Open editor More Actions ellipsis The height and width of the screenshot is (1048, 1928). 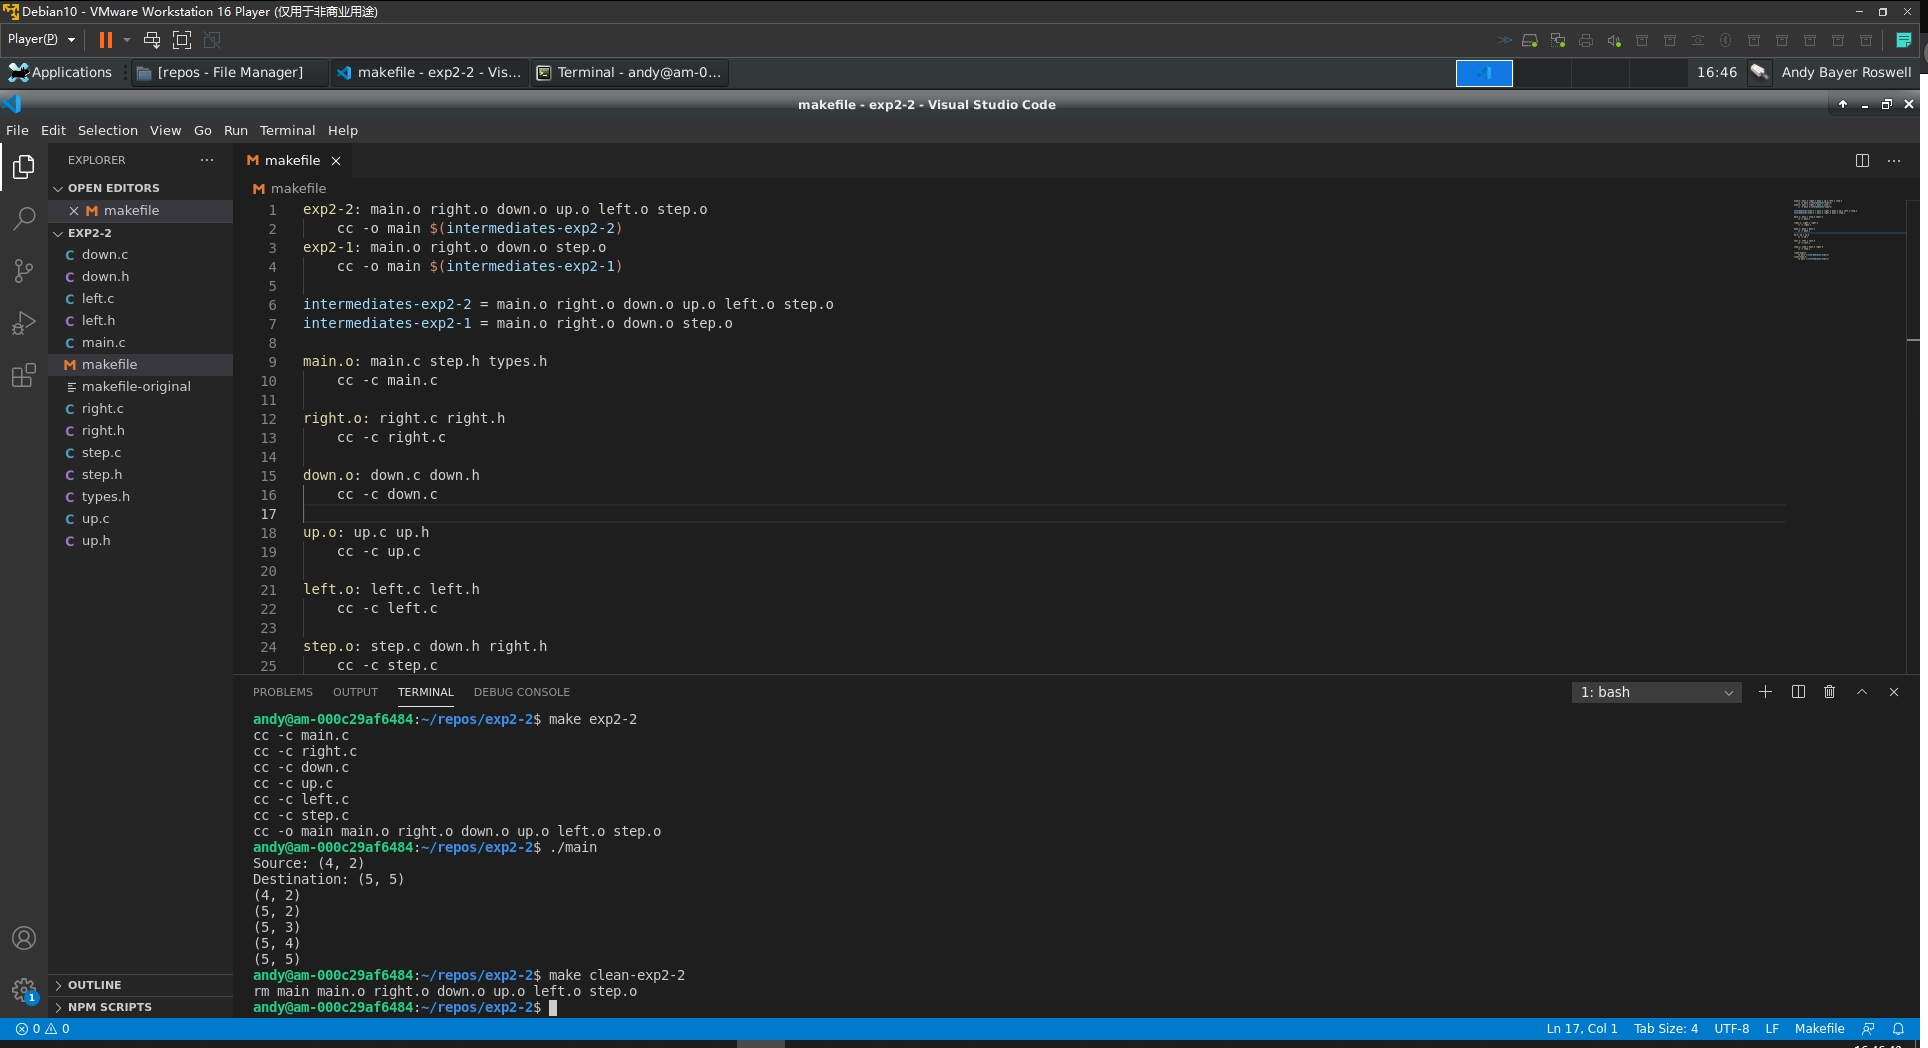[x=1894, y=160]
